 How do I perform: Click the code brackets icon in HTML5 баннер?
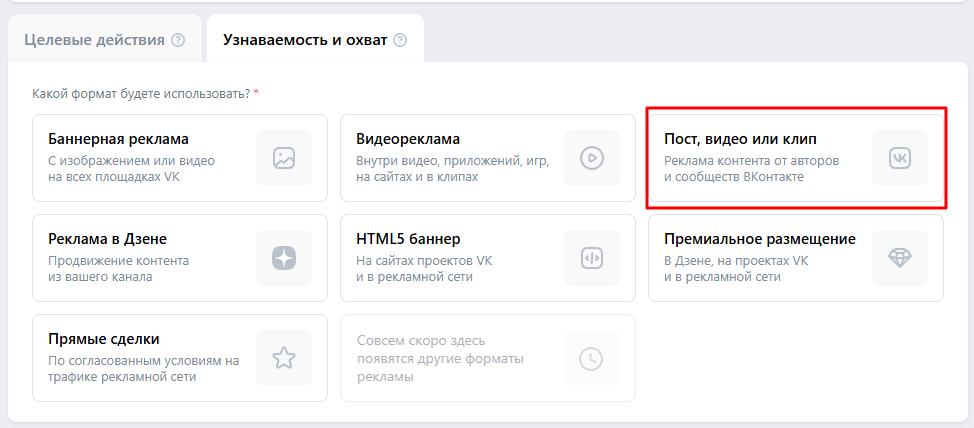tap(592, 258)
